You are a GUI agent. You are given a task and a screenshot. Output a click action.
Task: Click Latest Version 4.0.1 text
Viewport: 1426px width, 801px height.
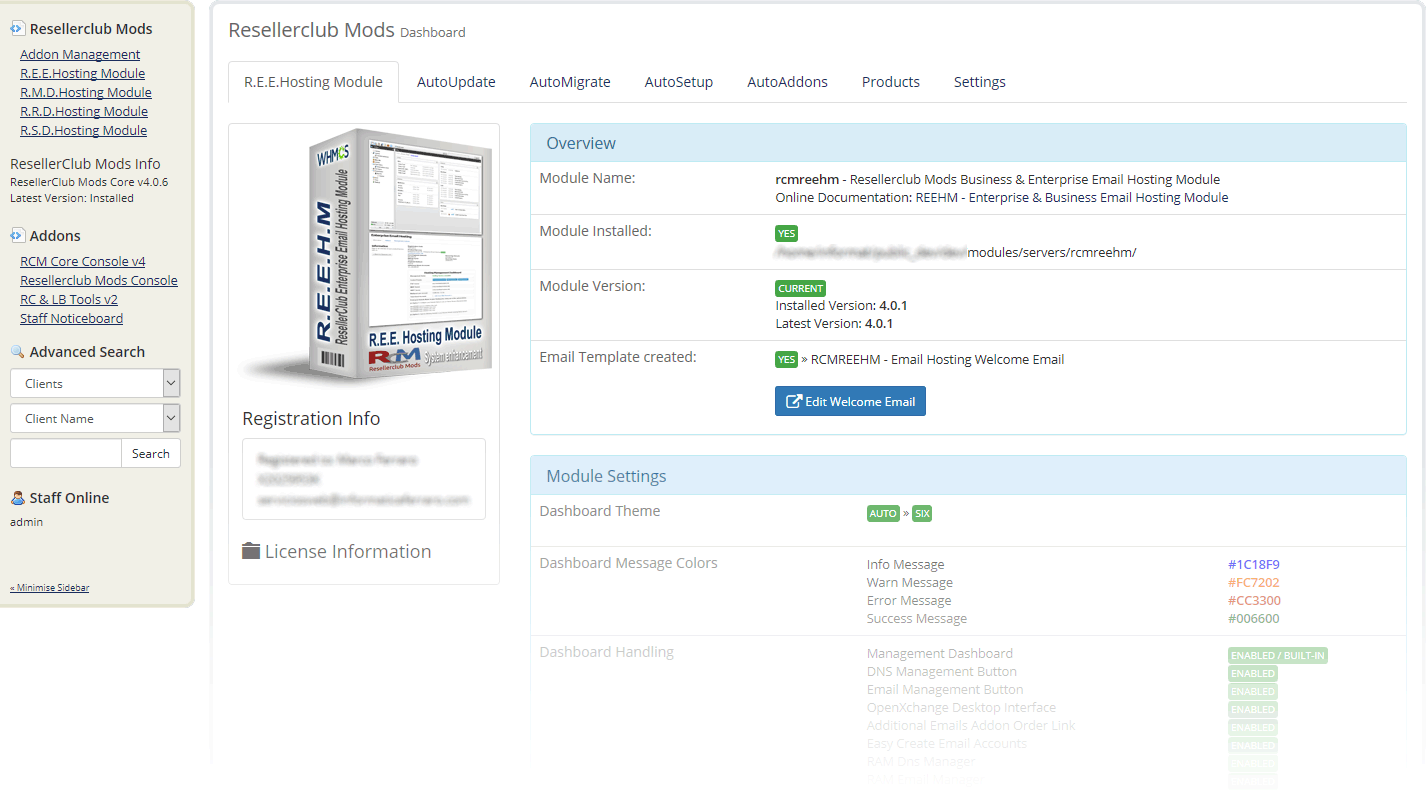click(x=834, y=323)
